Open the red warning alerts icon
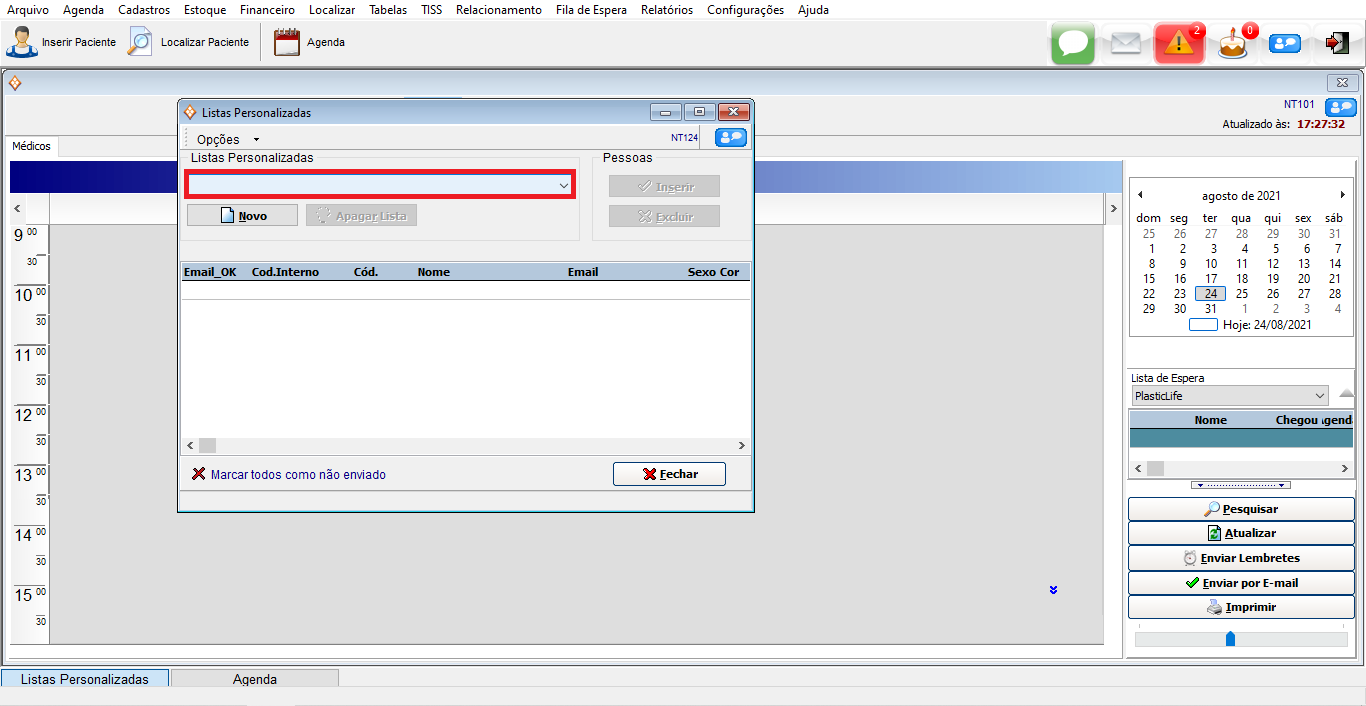 1179,44
